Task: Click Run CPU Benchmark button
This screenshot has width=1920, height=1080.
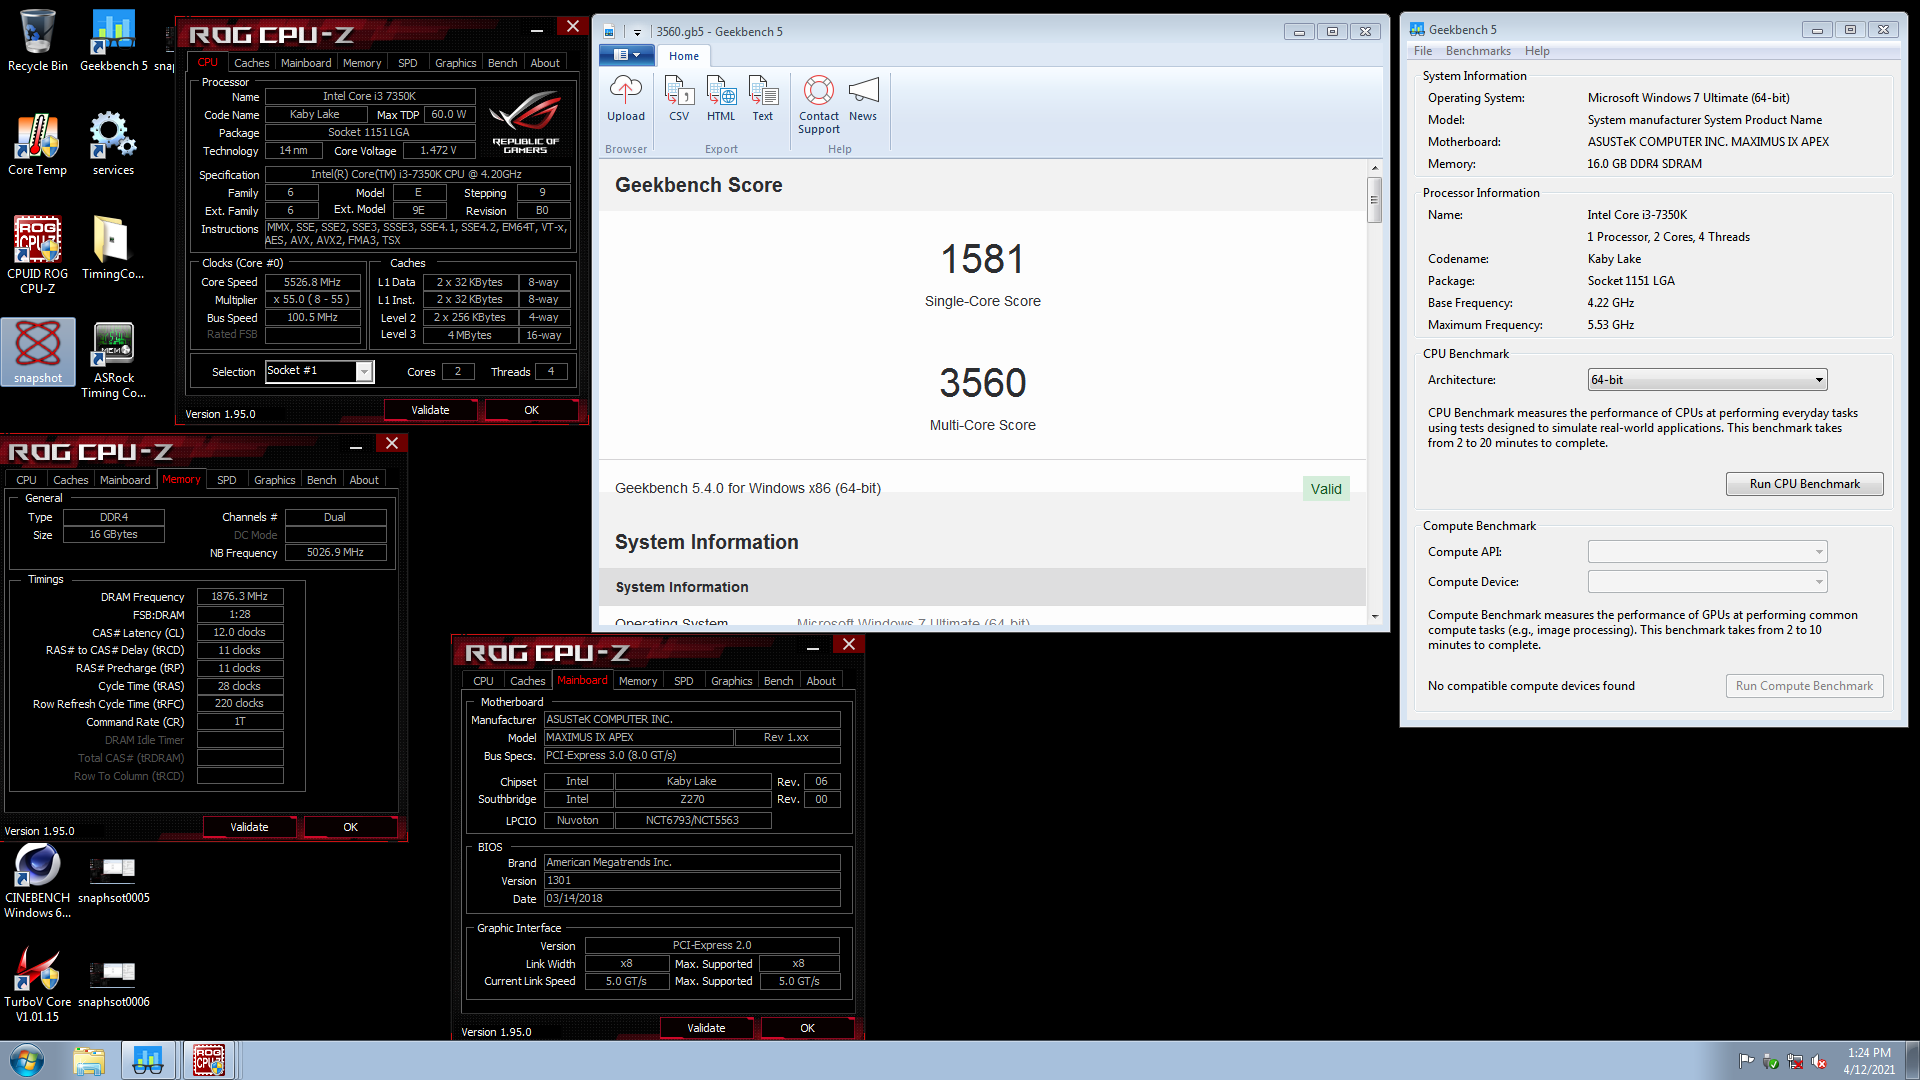Action: click(x=1804, y=484)
